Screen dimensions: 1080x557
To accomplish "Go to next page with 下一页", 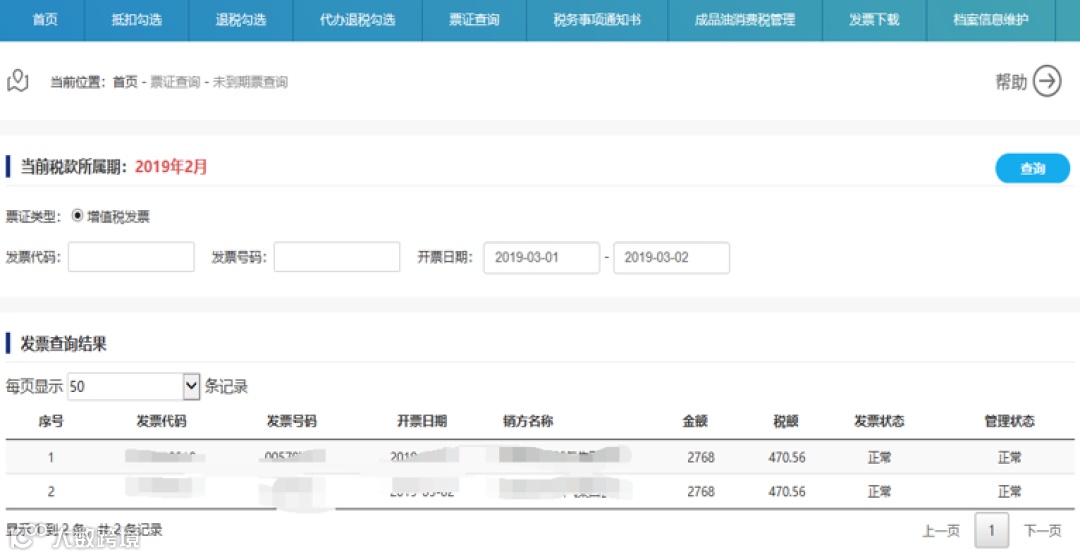I will point(1043,530).
